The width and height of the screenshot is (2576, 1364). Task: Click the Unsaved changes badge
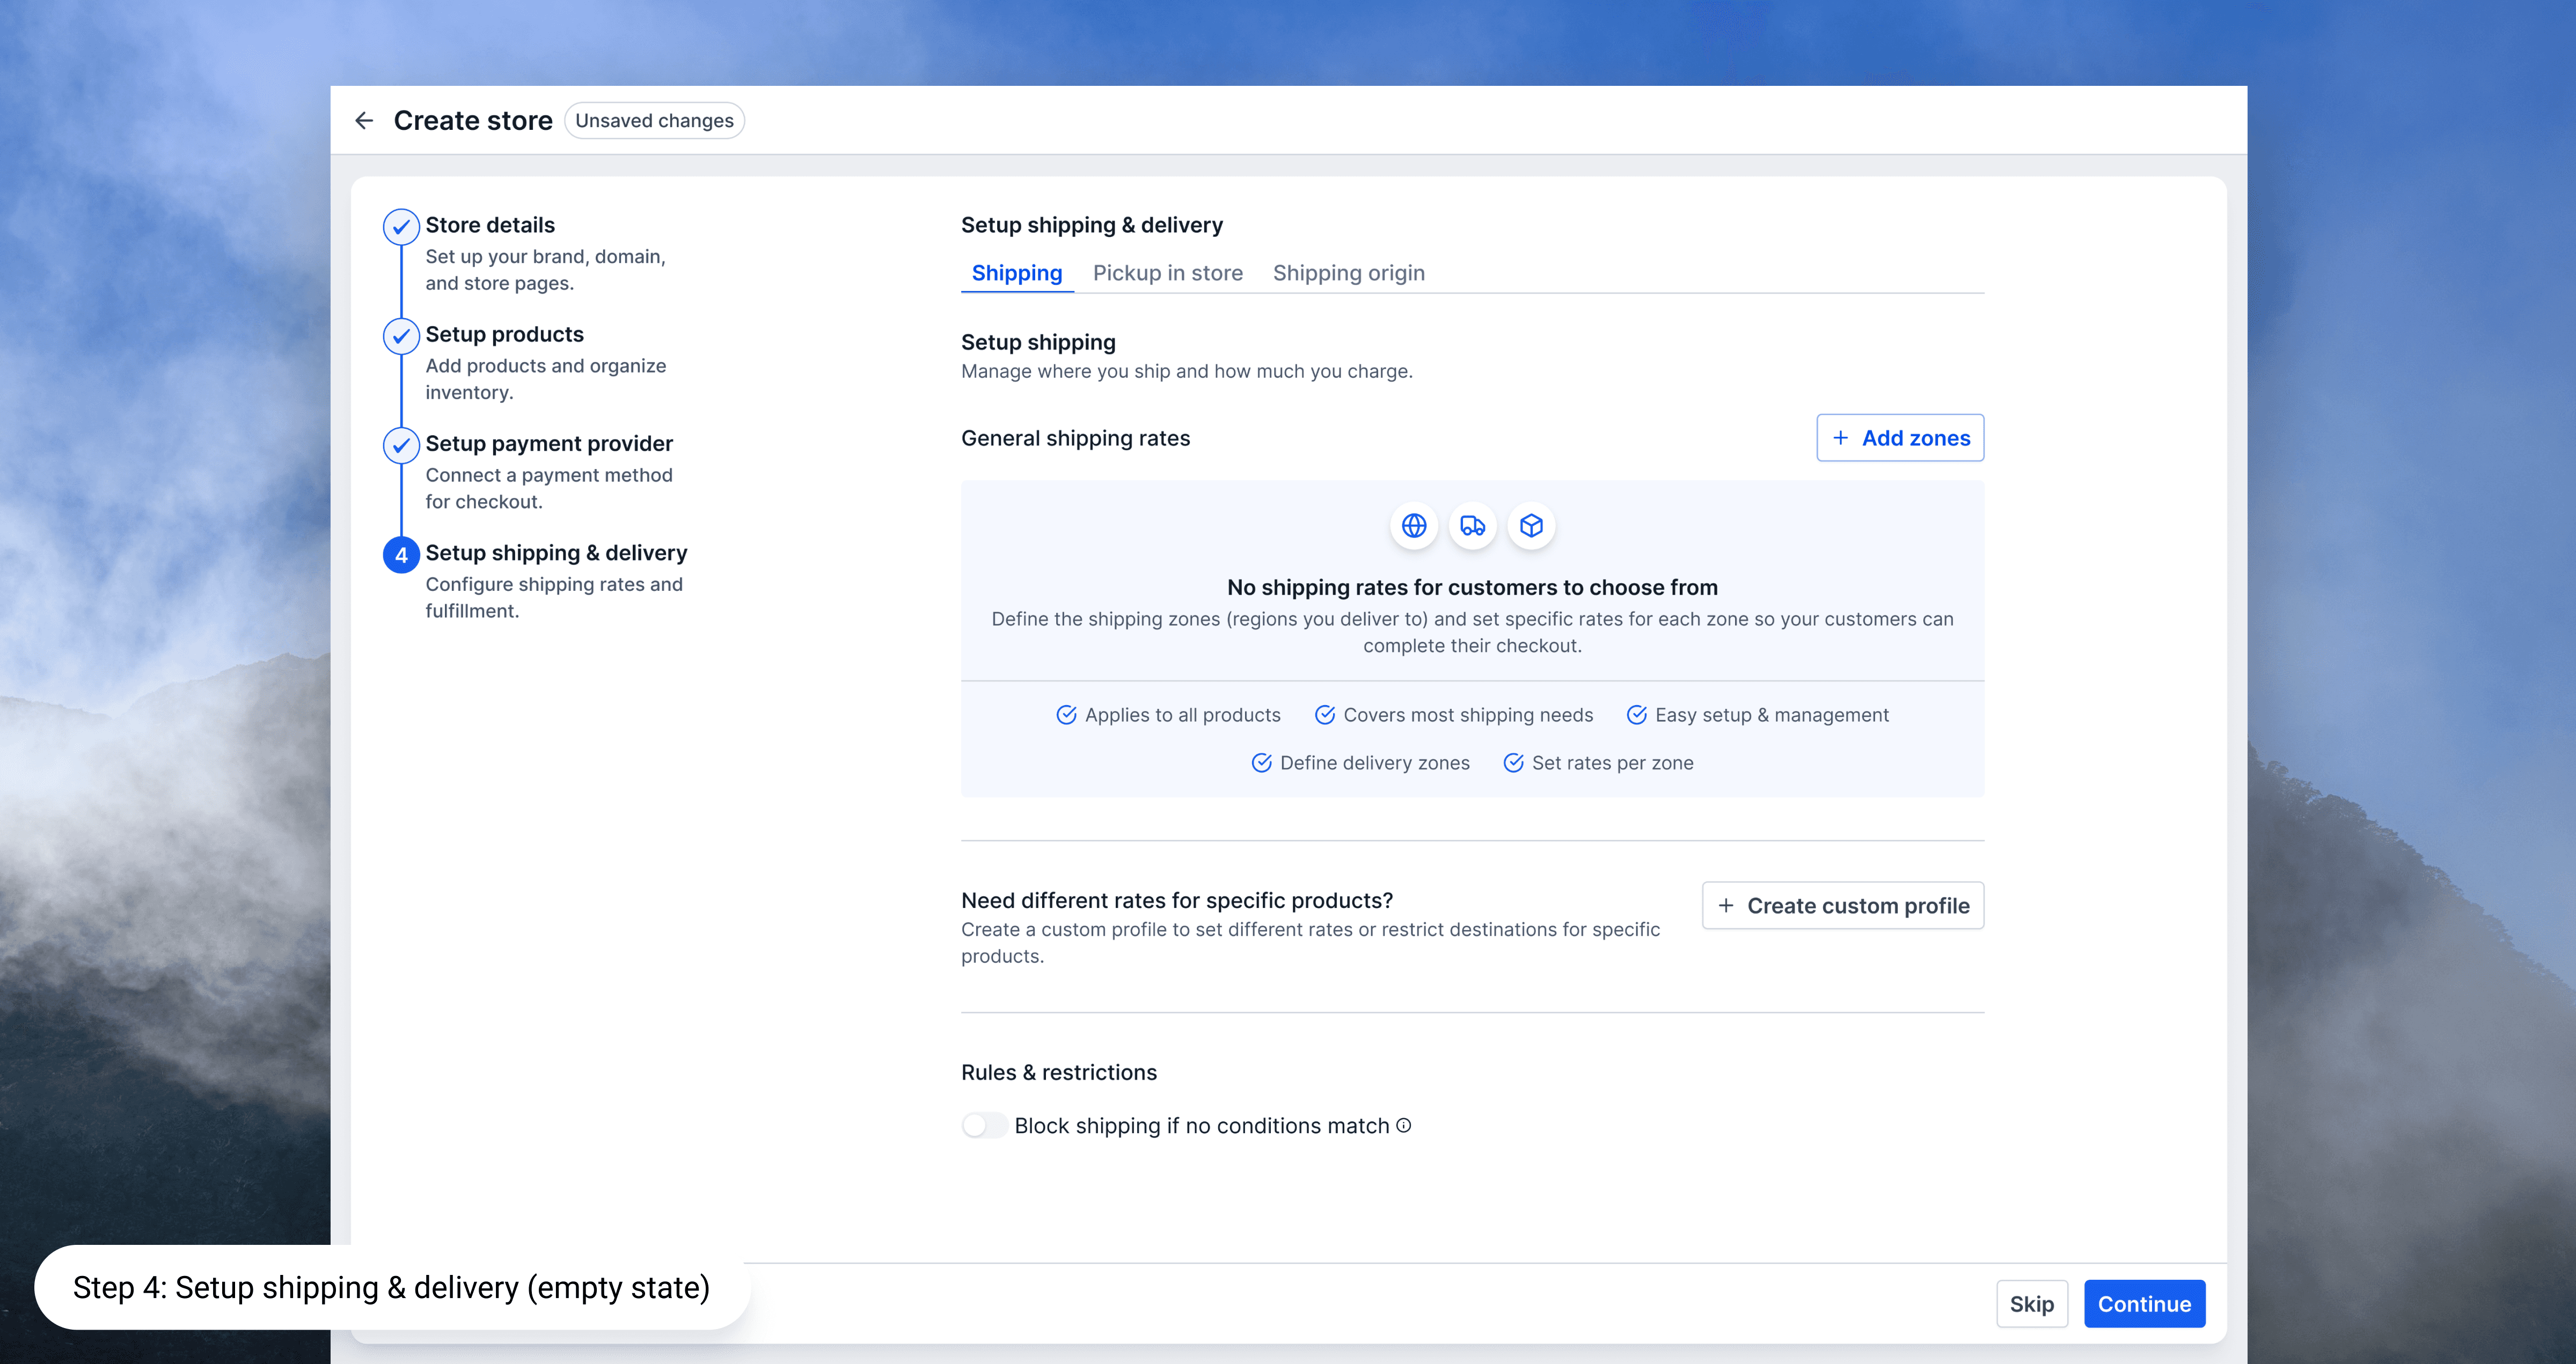tap(654, 121)
